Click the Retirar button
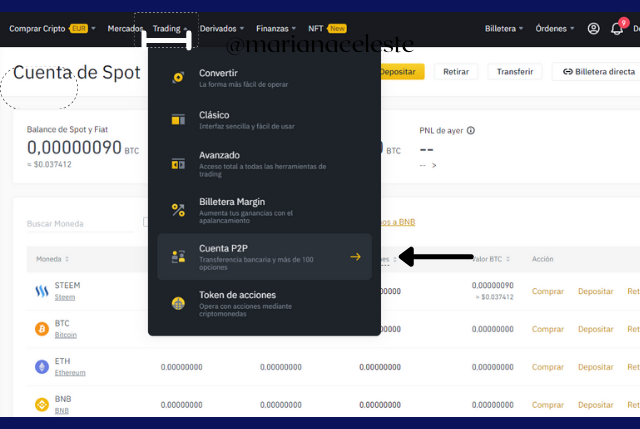The width and height of the screenshot is (640, 429). coord(456,72)
